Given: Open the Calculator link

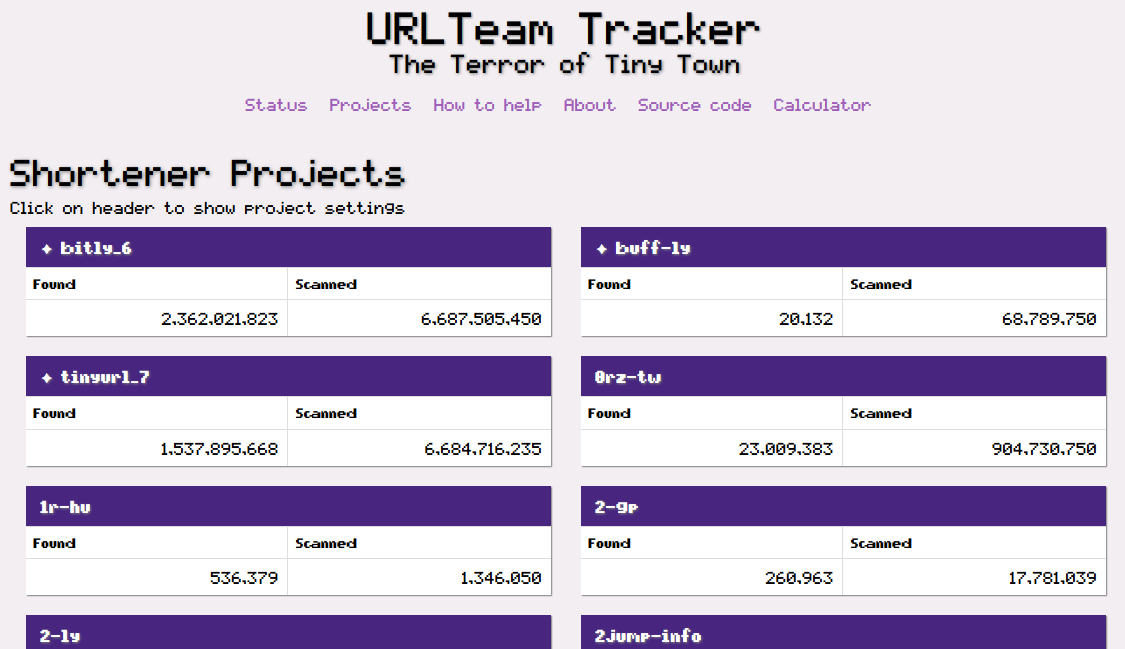Looking at the screenshot, I should pos(822,105).
